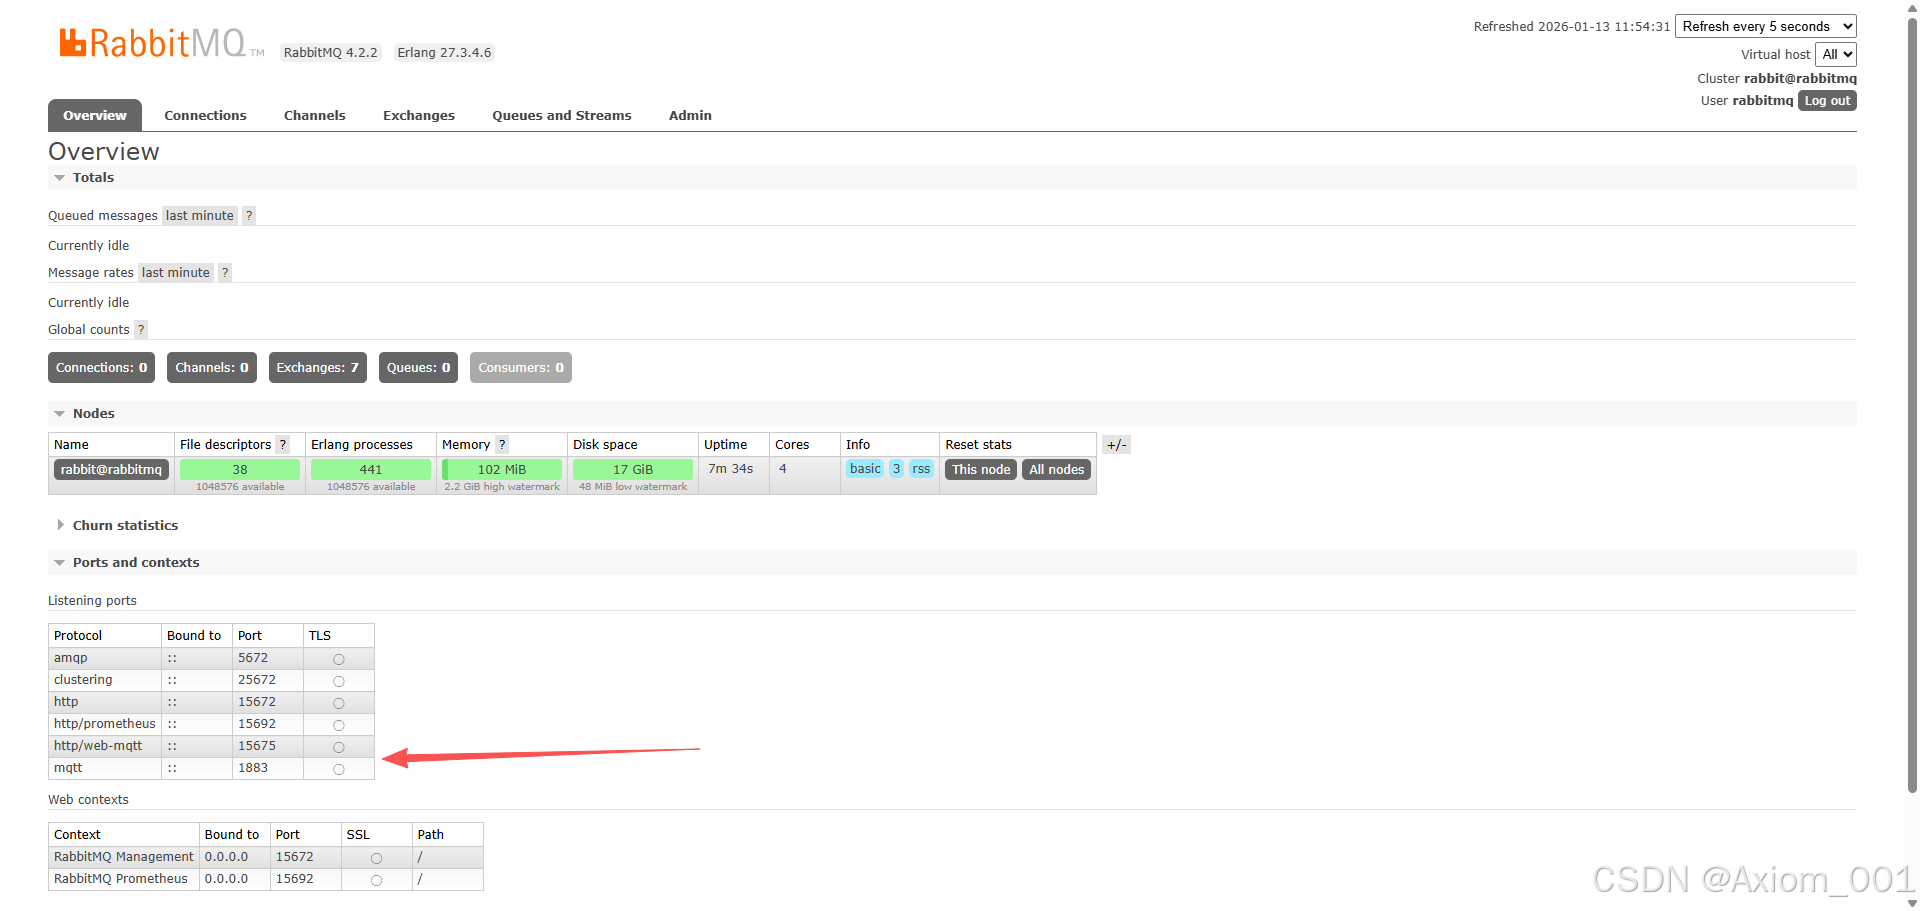Viewport: 1920px width, 911px height.
Task: Click the rss info badge
Action: 920,468
